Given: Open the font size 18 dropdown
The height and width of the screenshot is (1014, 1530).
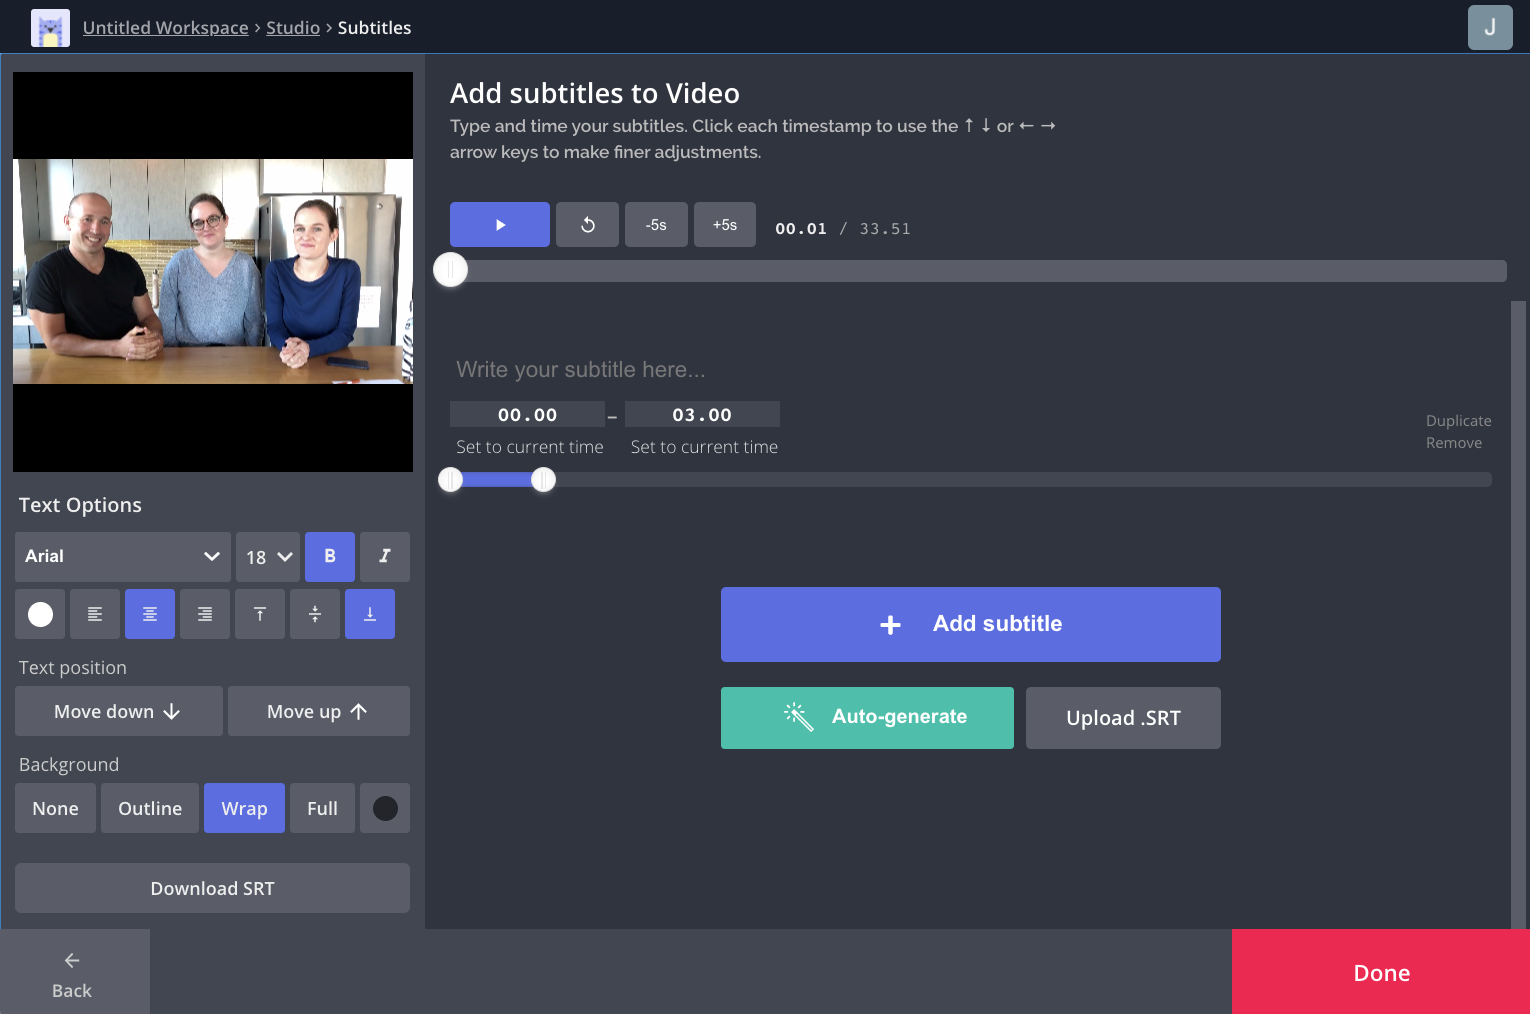Looking at the screenshot, I should coord(267,556).
